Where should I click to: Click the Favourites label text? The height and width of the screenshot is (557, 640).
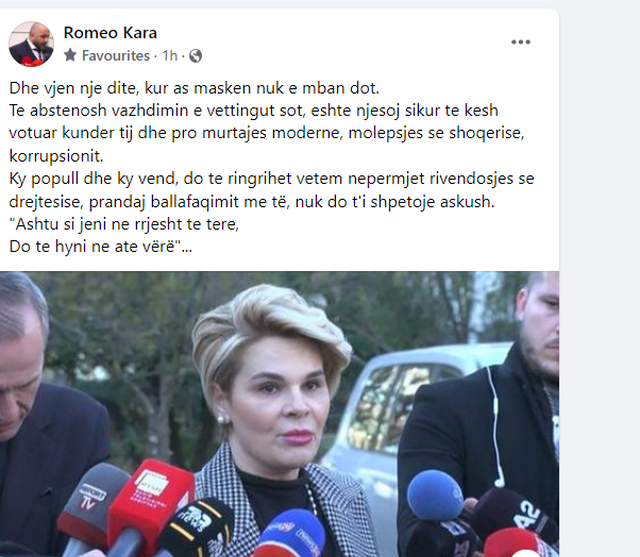(116, 55)
